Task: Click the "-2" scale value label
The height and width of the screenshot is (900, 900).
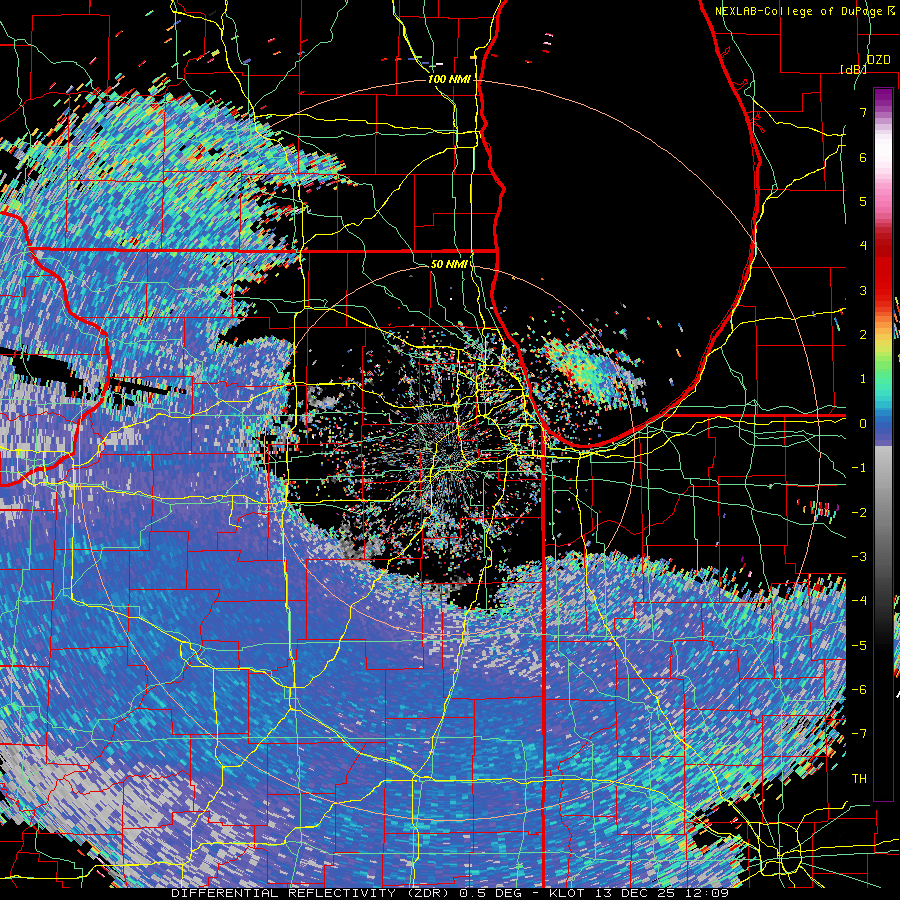Action: click(859, 513)
